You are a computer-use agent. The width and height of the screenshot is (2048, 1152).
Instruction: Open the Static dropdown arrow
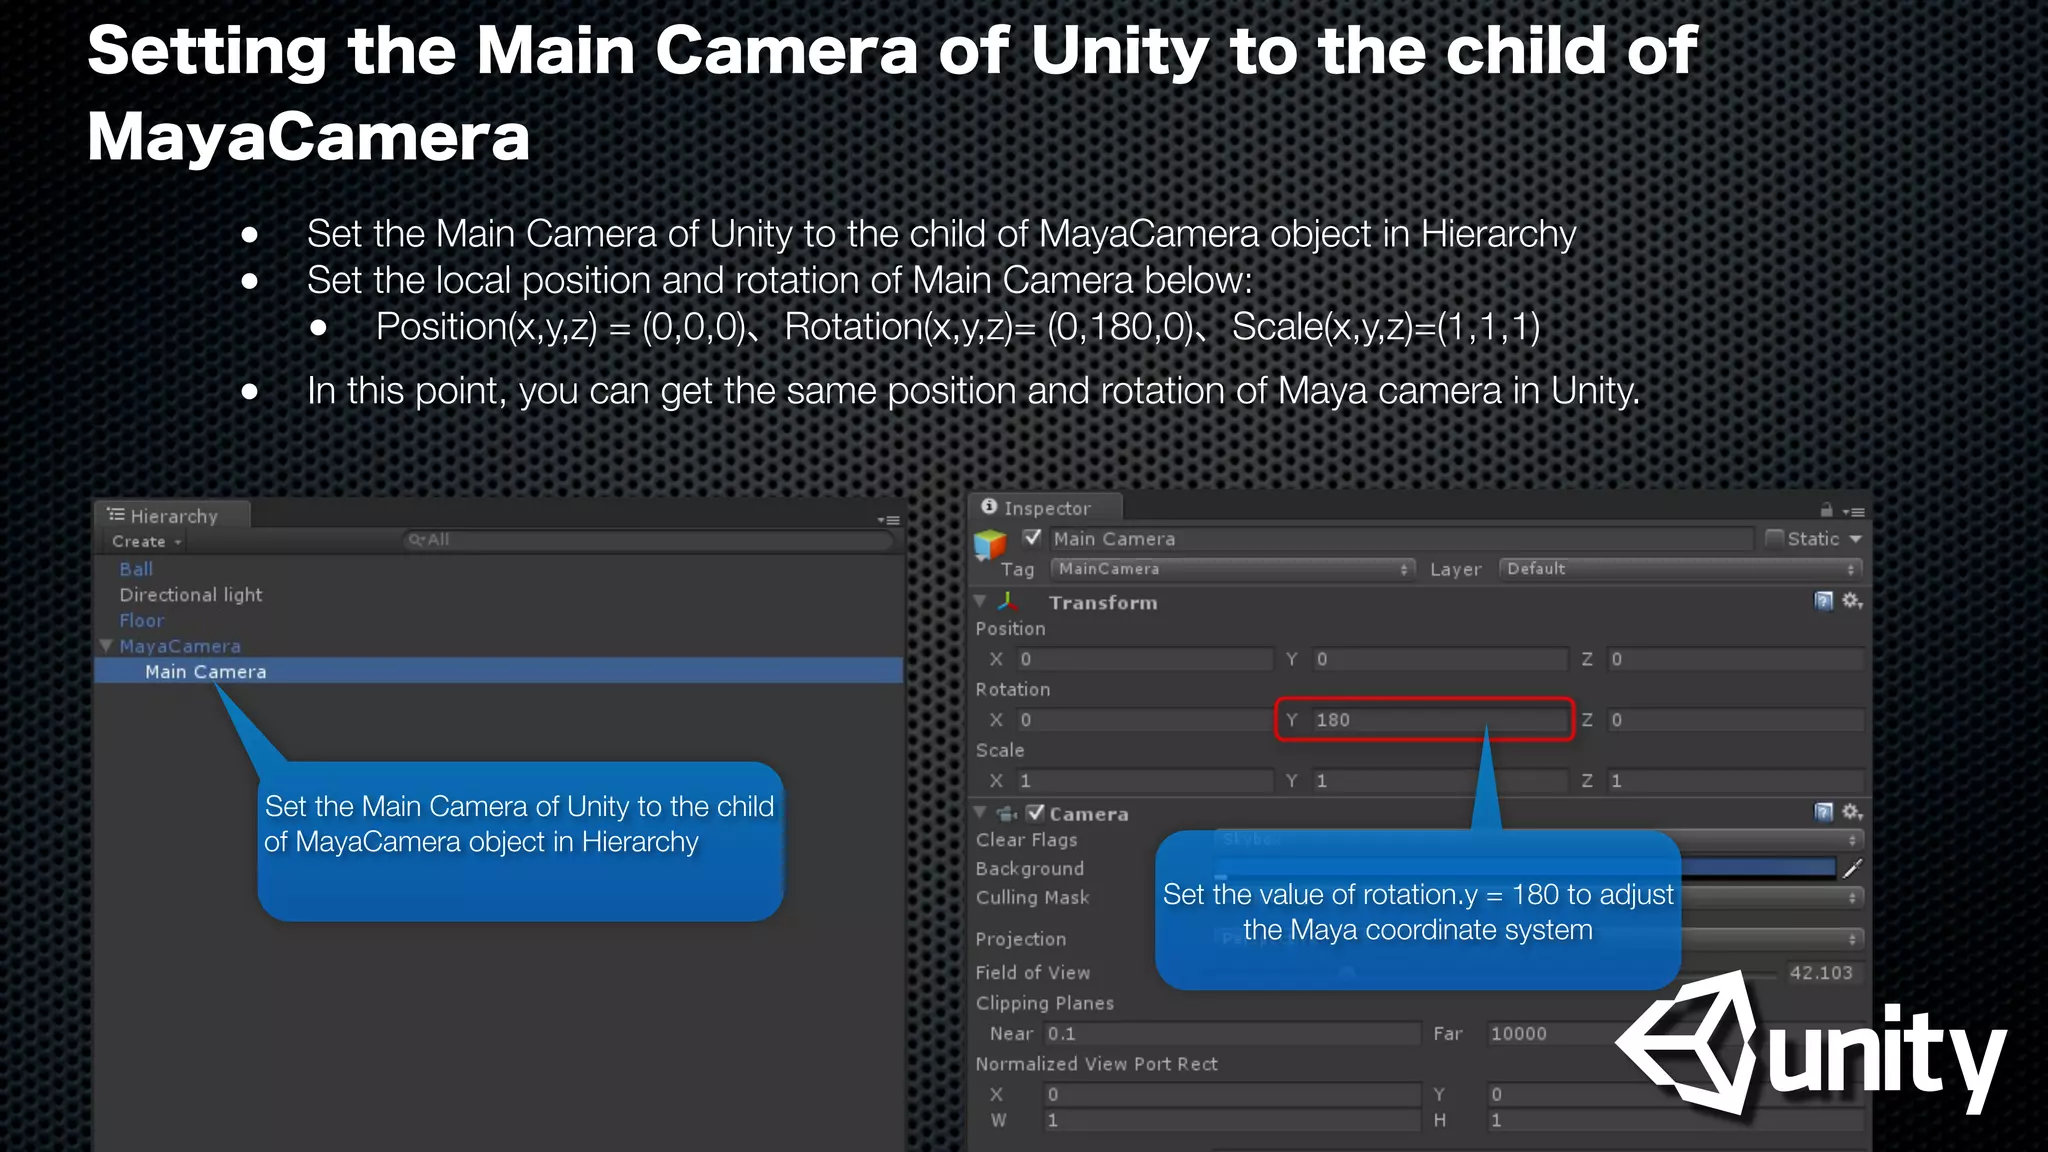[1855, 539]
